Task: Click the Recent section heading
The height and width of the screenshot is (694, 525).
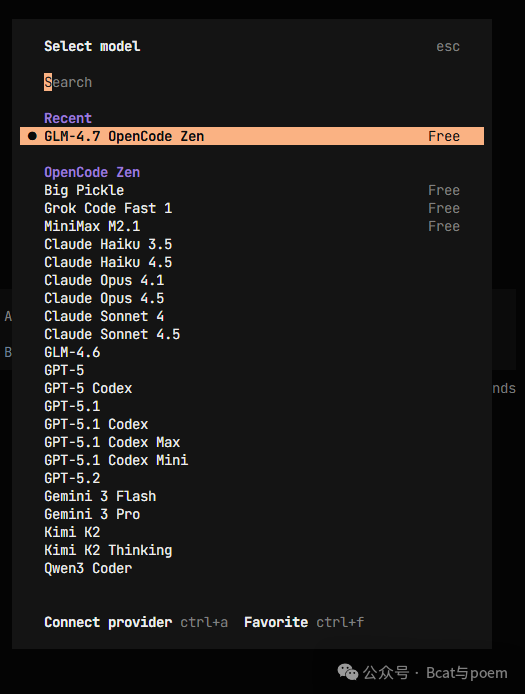Action: coord(68,118)
